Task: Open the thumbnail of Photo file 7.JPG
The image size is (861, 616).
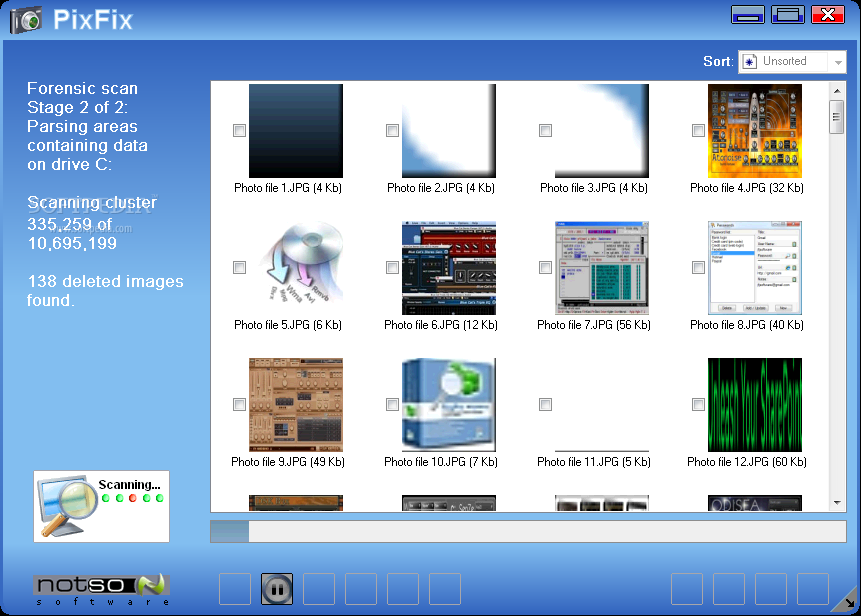Action: click(x=602, y=267)
